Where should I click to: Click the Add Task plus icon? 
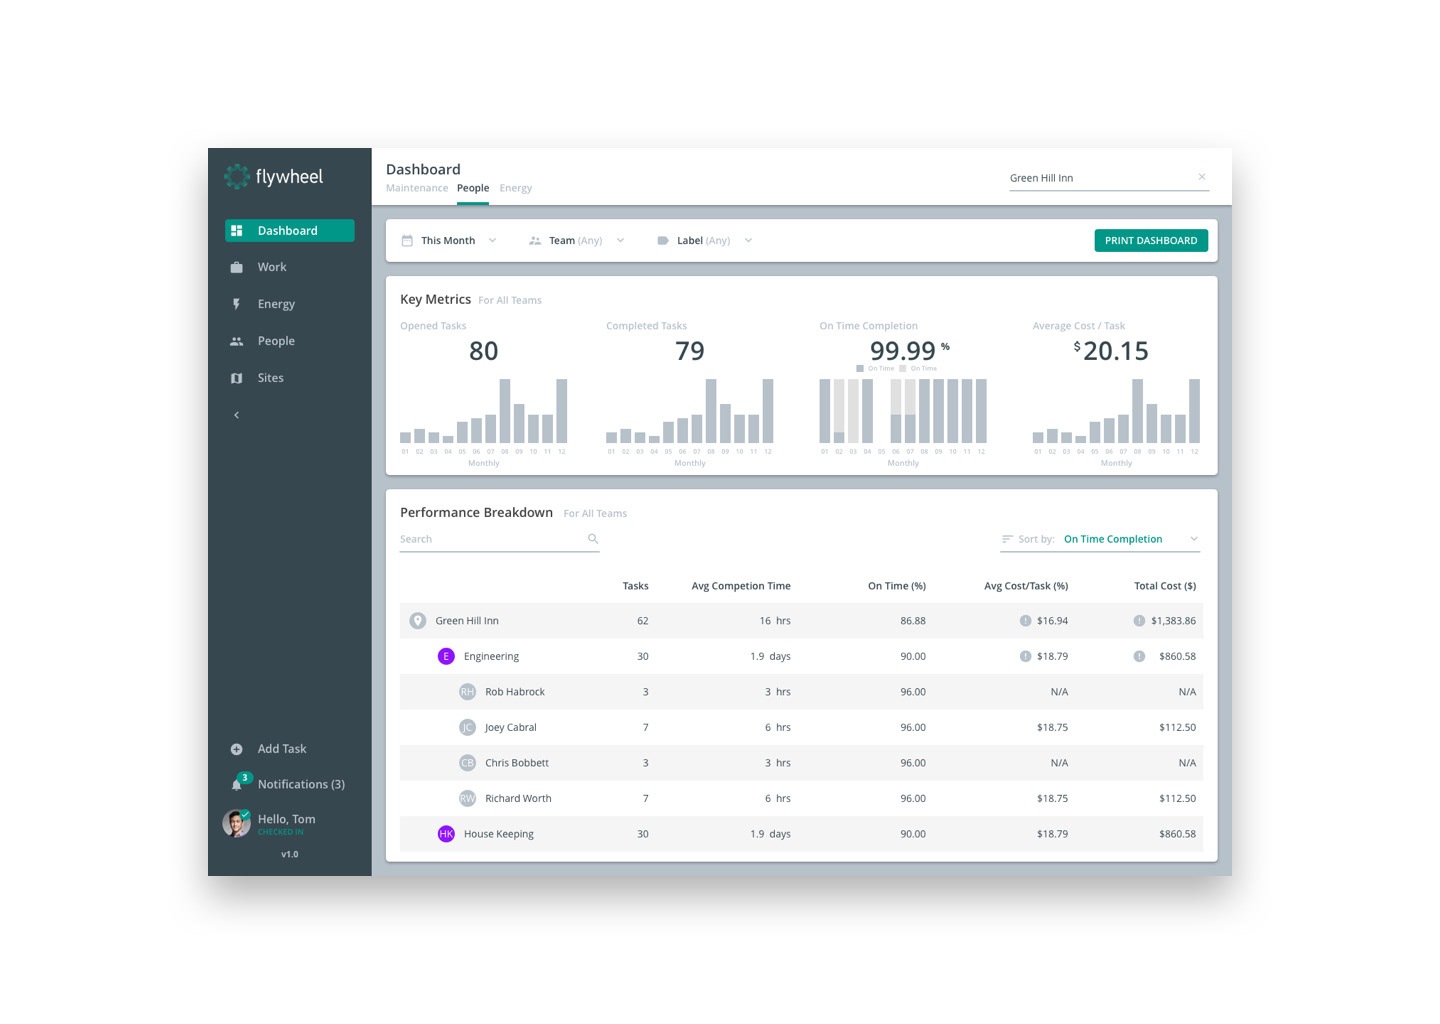coord(236,749)
